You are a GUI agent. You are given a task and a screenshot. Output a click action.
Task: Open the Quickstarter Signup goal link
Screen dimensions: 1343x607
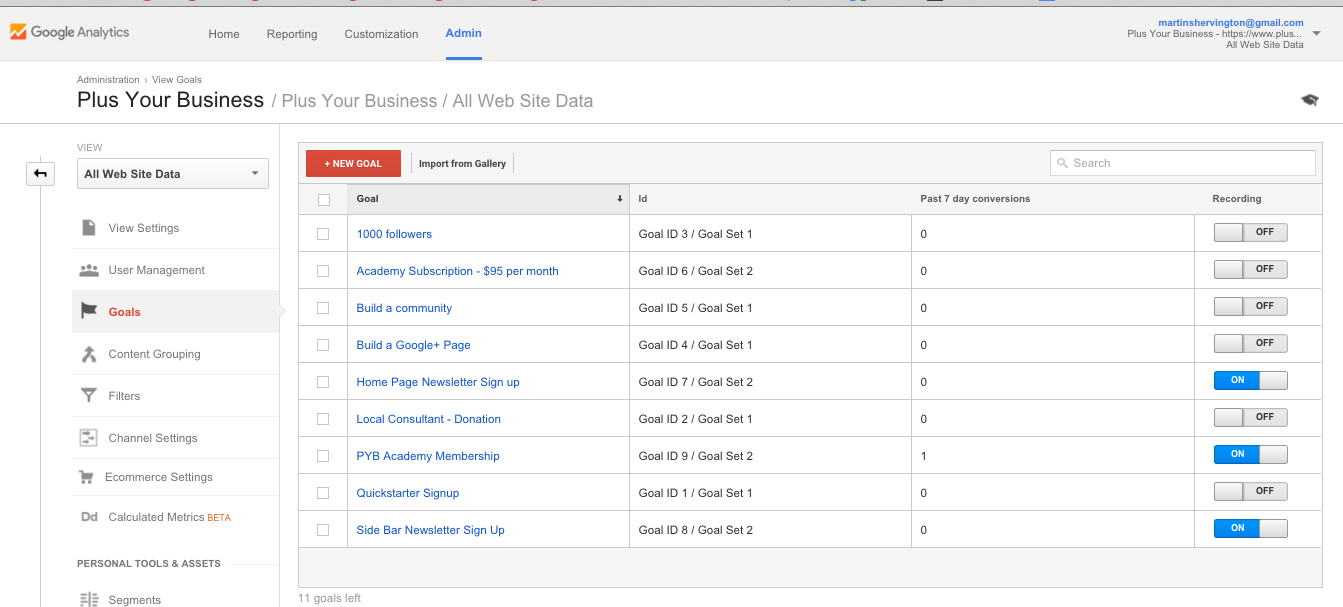[x=408, y=493]
